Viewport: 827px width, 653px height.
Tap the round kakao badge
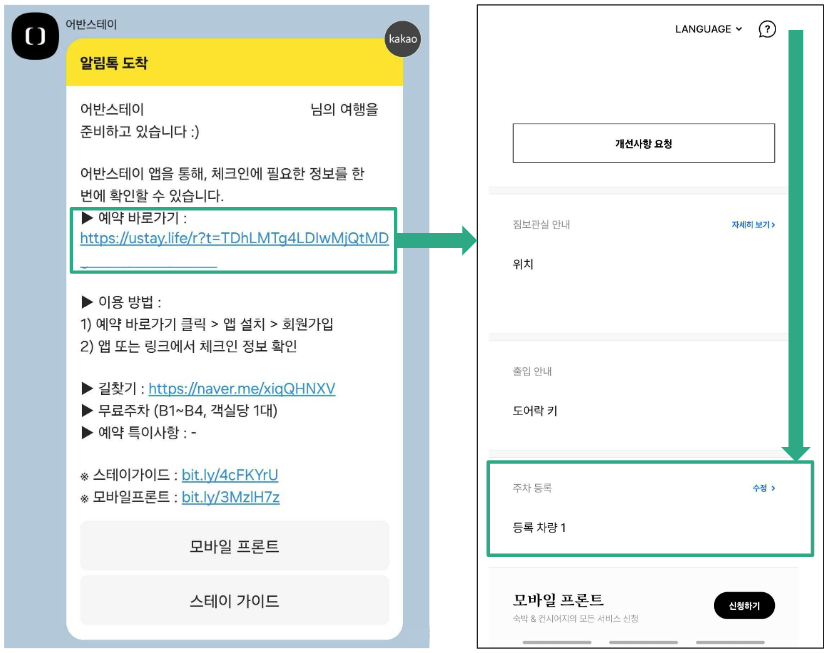point(403,39)
